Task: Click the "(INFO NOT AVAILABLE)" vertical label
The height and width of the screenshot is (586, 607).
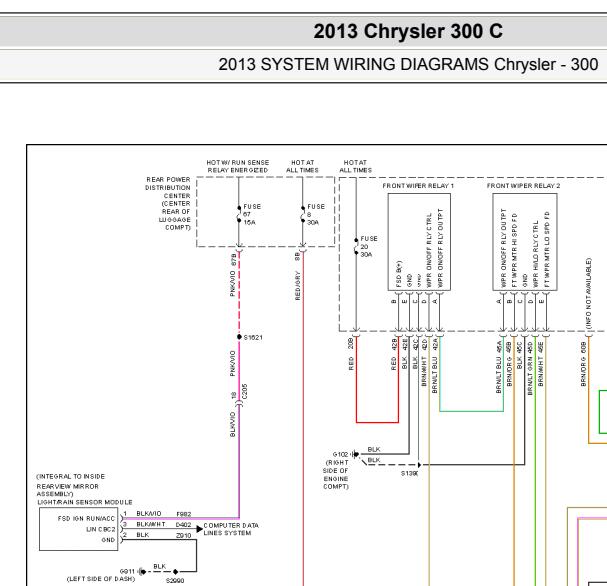Action: click(x=588, y=293)
